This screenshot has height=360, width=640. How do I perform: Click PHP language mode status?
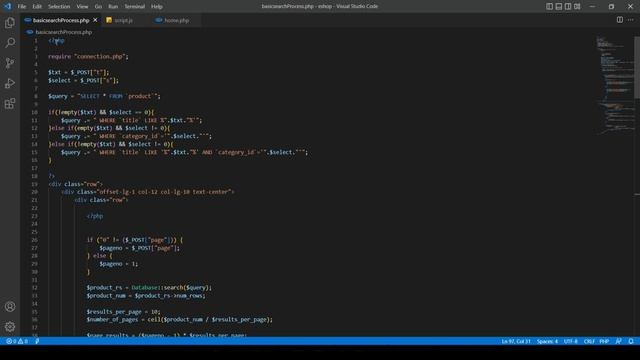click(x=604, y=341)
